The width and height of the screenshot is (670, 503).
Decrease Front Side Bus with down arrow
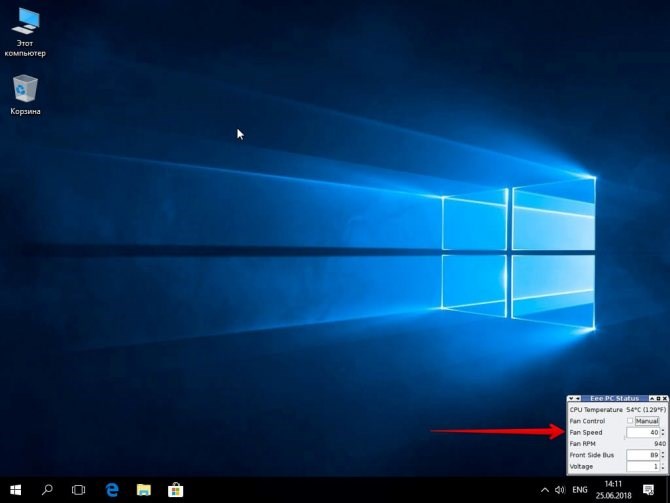tap(663, 457)
